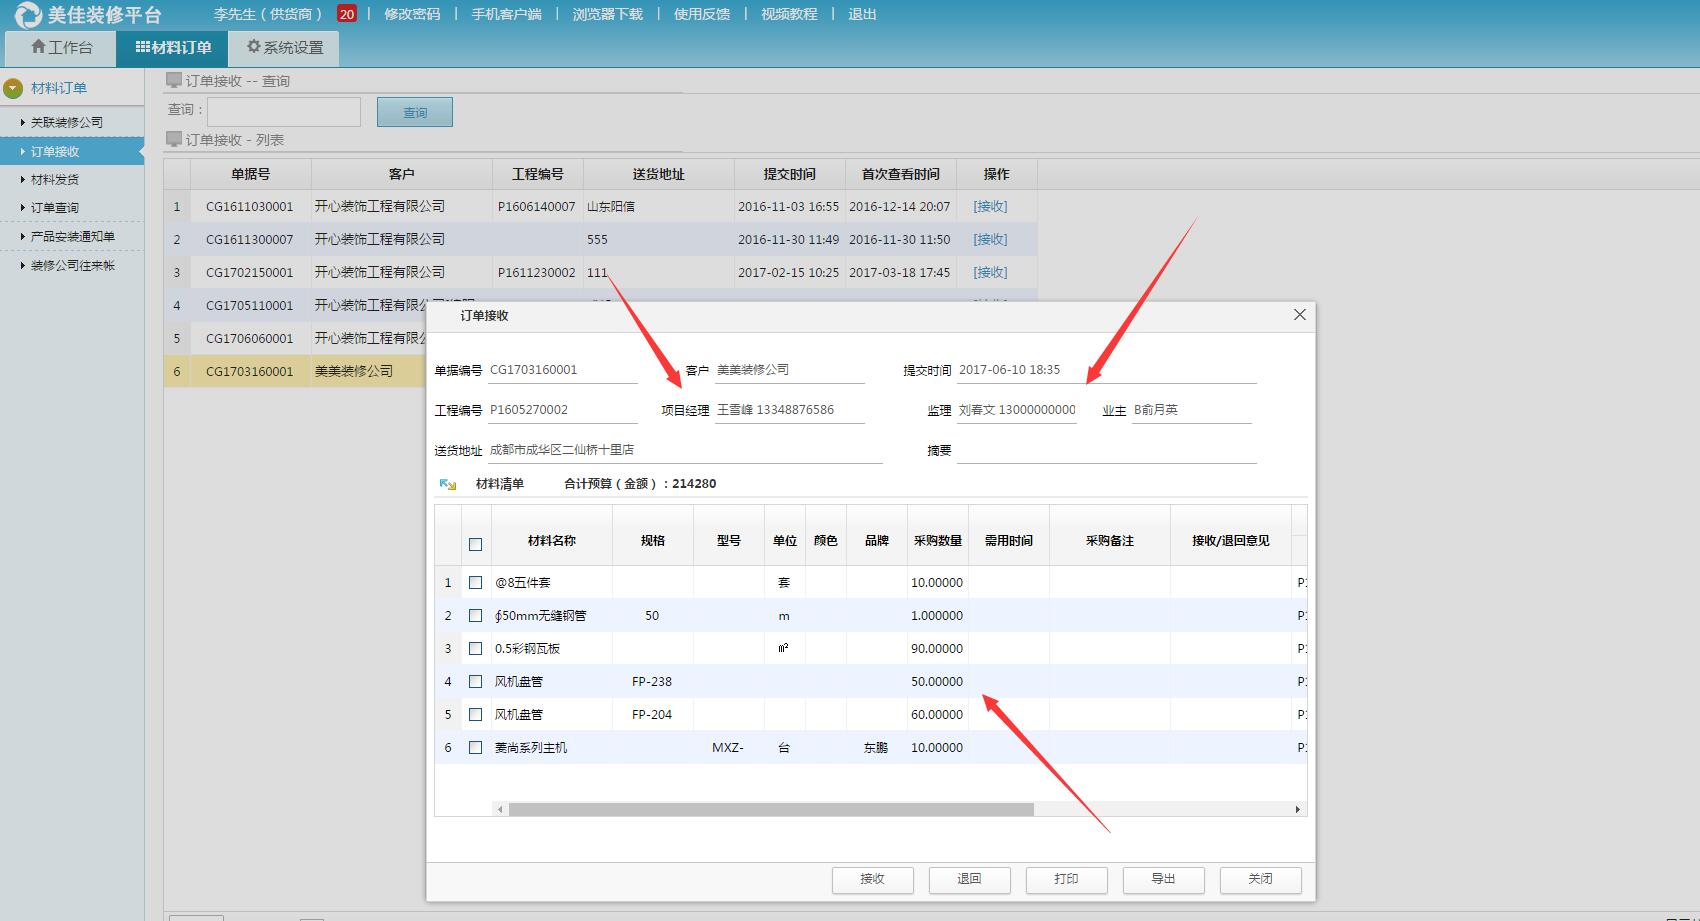Click the monitor icon beside 订单接收 - 列表
Viewport: 1700px width, 921px height.
click(174, 139)
